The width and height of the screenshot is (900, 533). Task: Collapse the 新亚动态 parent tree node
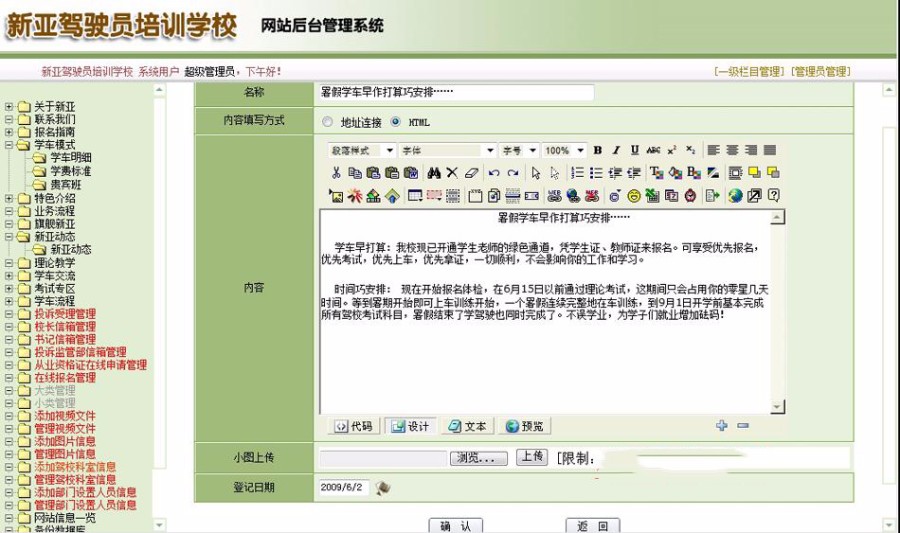[9, 236]
